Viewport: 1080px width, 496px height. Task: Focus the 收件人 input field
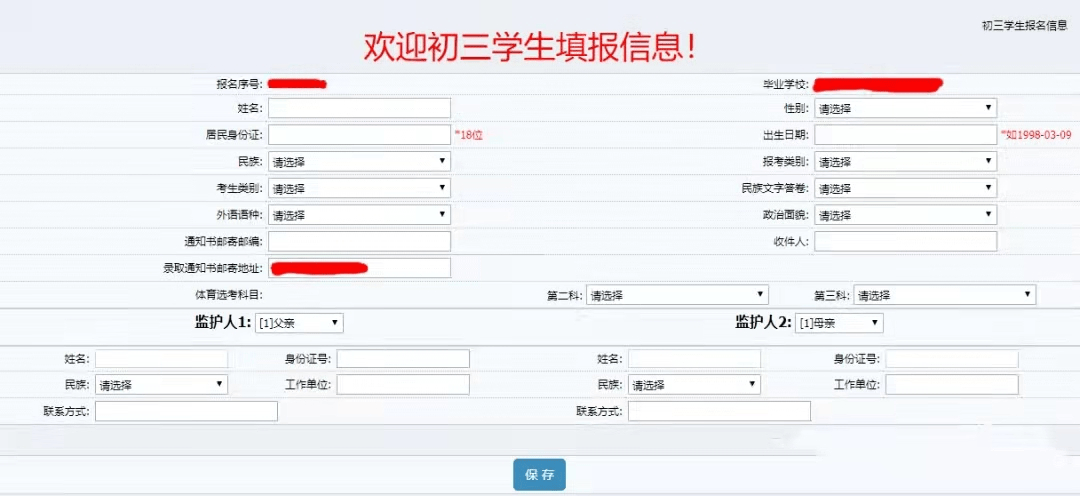[x=905, y=241]
